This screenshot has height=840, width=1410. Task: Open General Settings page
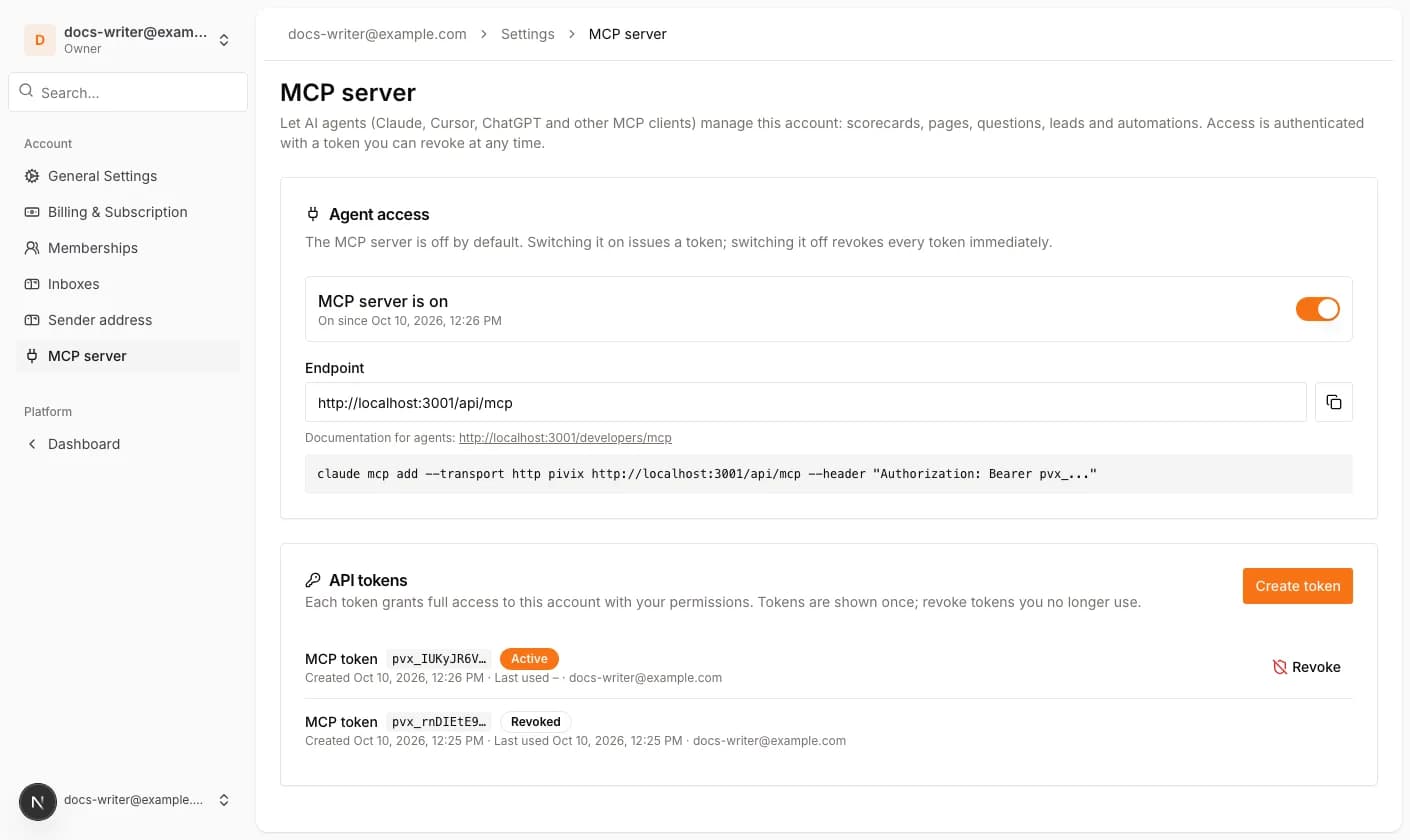pos(128,176)
